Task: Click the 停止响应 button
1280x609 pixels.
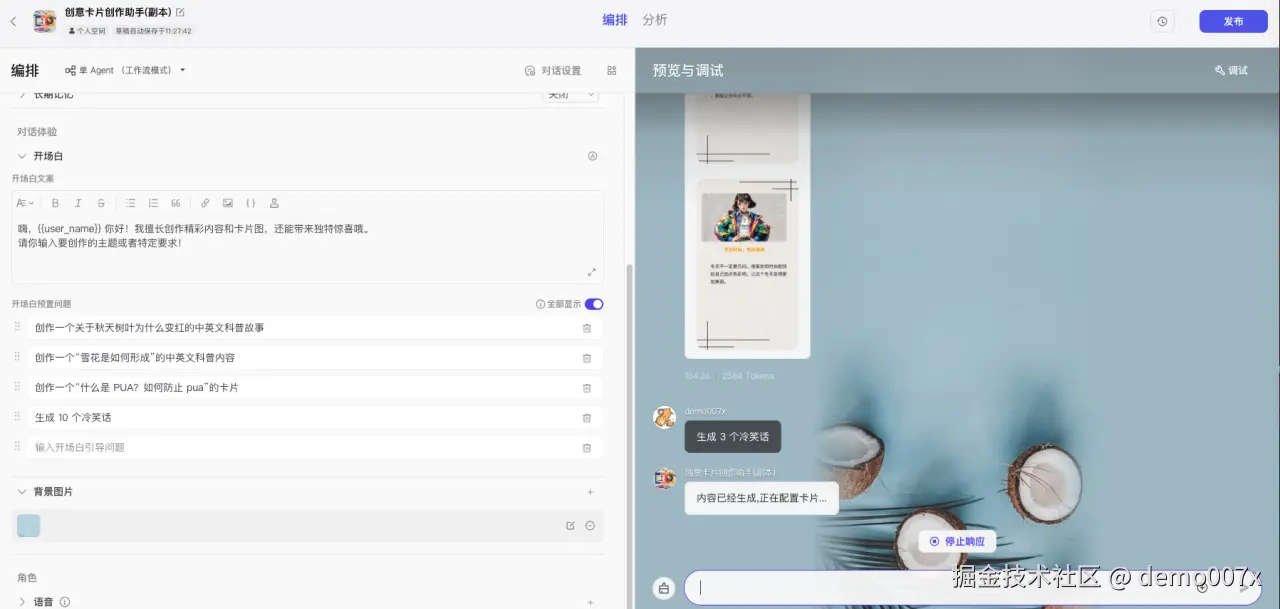Action: 957,541
